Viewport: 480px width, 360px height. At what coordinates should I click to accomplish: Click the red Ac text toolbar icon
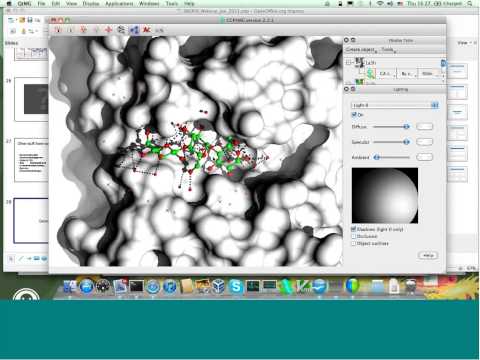tap(147, 30)
